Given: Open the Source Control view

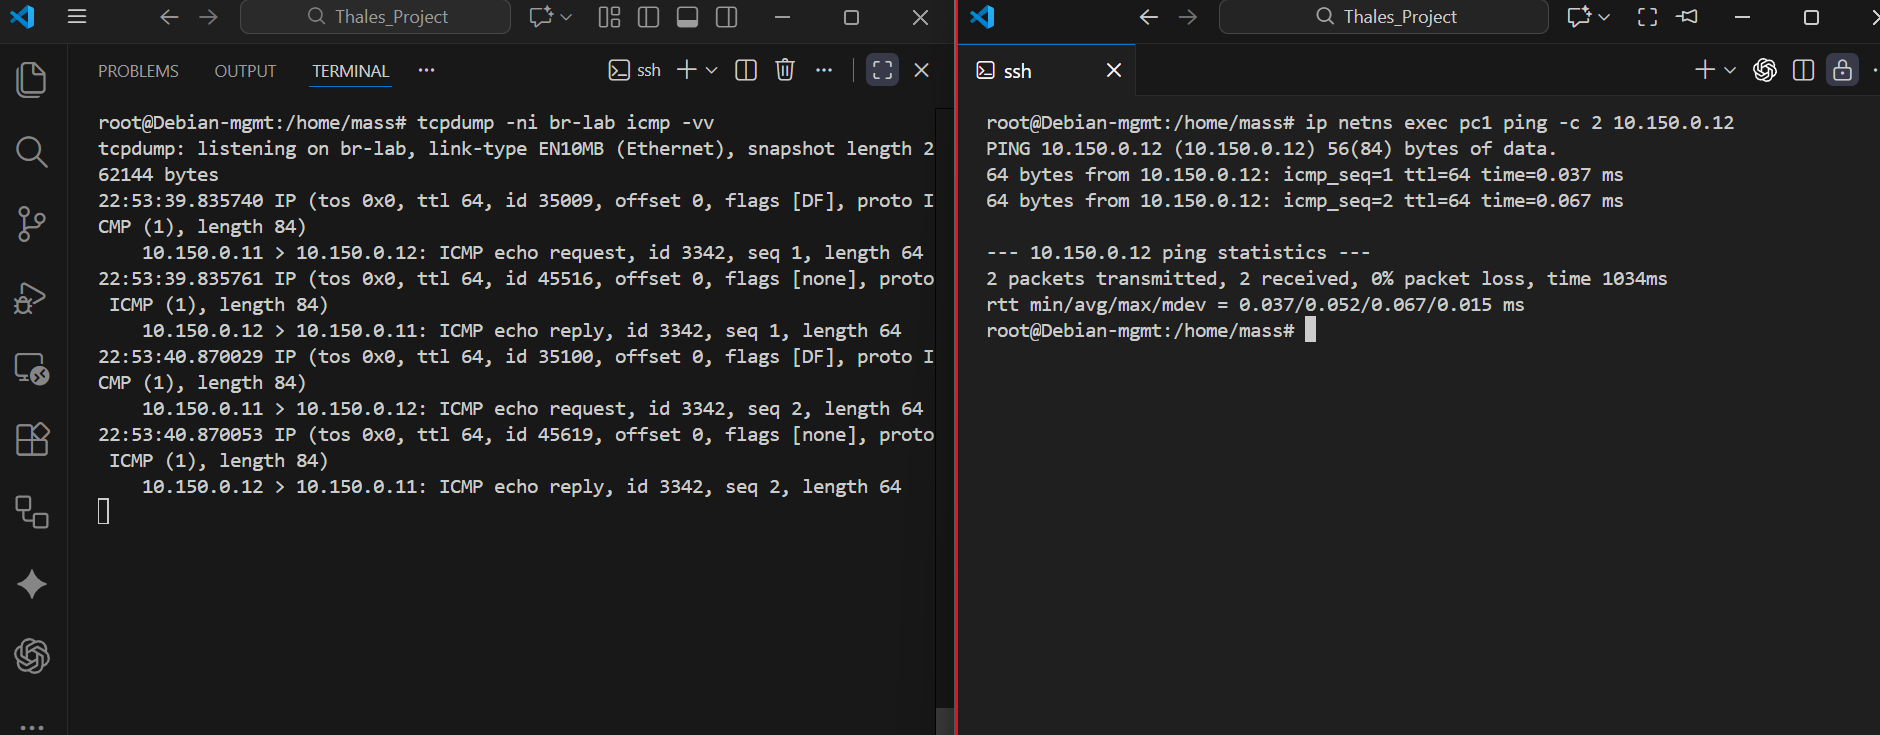Looking at the screenshot, I should tap(32, 224).
